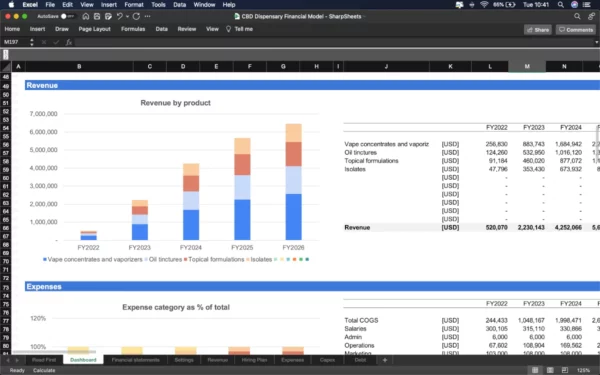Add a new sheet with plus button
This screenshot has width=600, height=375.
click(385, 360)
